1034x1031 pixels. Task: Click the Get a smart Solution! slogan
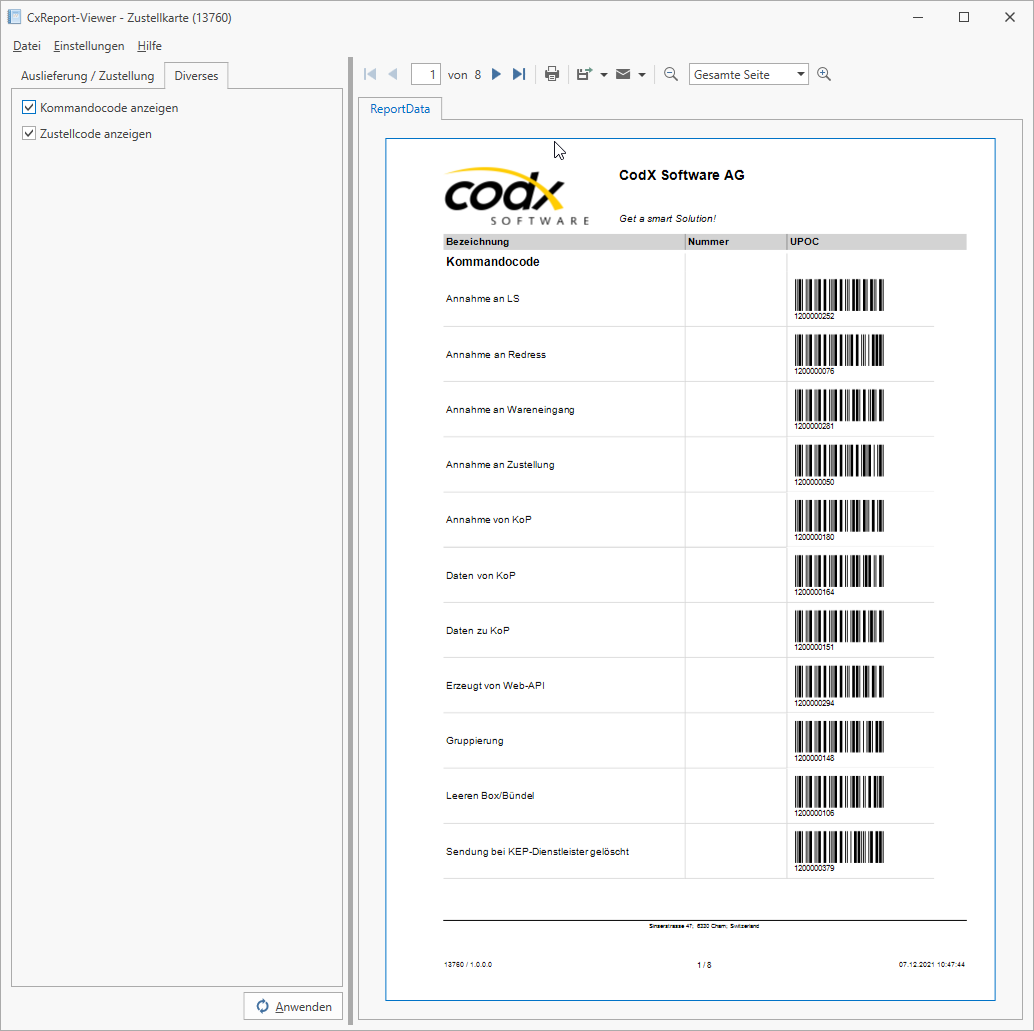[667, 219]
